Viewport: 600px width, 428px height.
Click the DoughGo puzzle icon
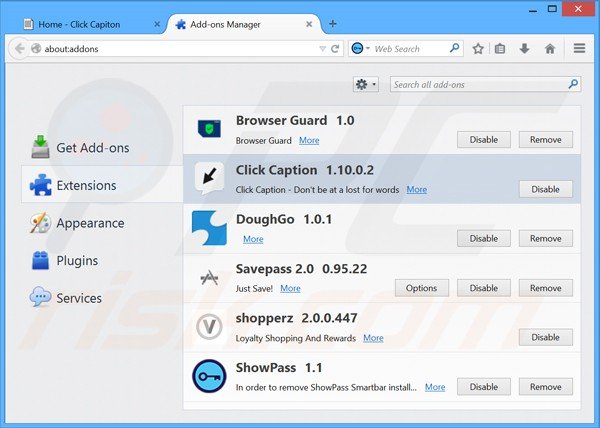tap(209, 228)
